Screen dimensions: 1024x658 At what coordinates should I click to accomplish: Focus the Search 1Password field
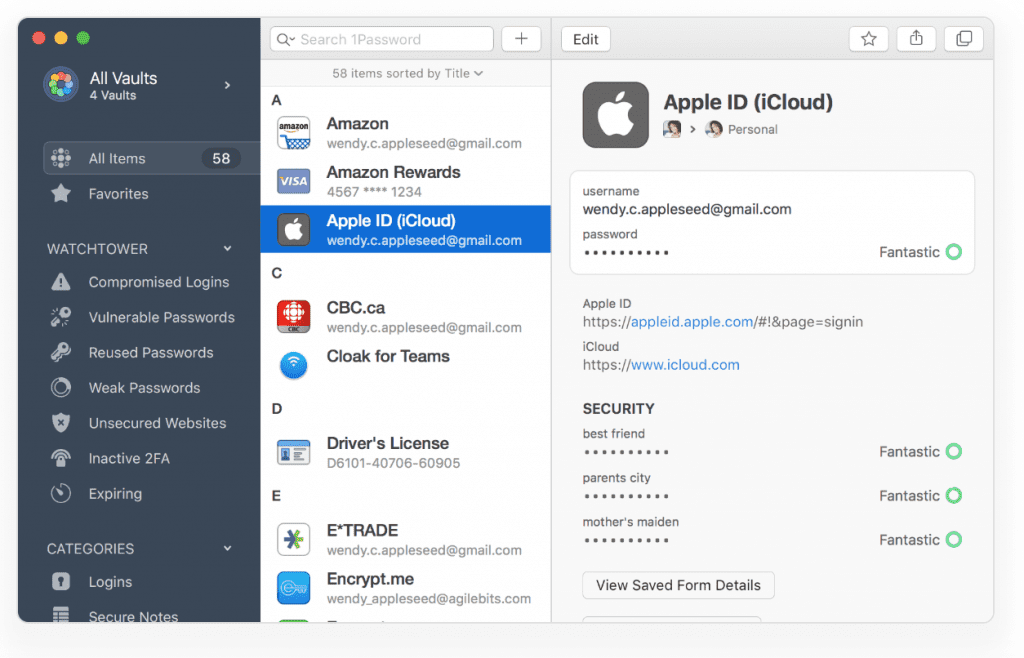point(381,39)
